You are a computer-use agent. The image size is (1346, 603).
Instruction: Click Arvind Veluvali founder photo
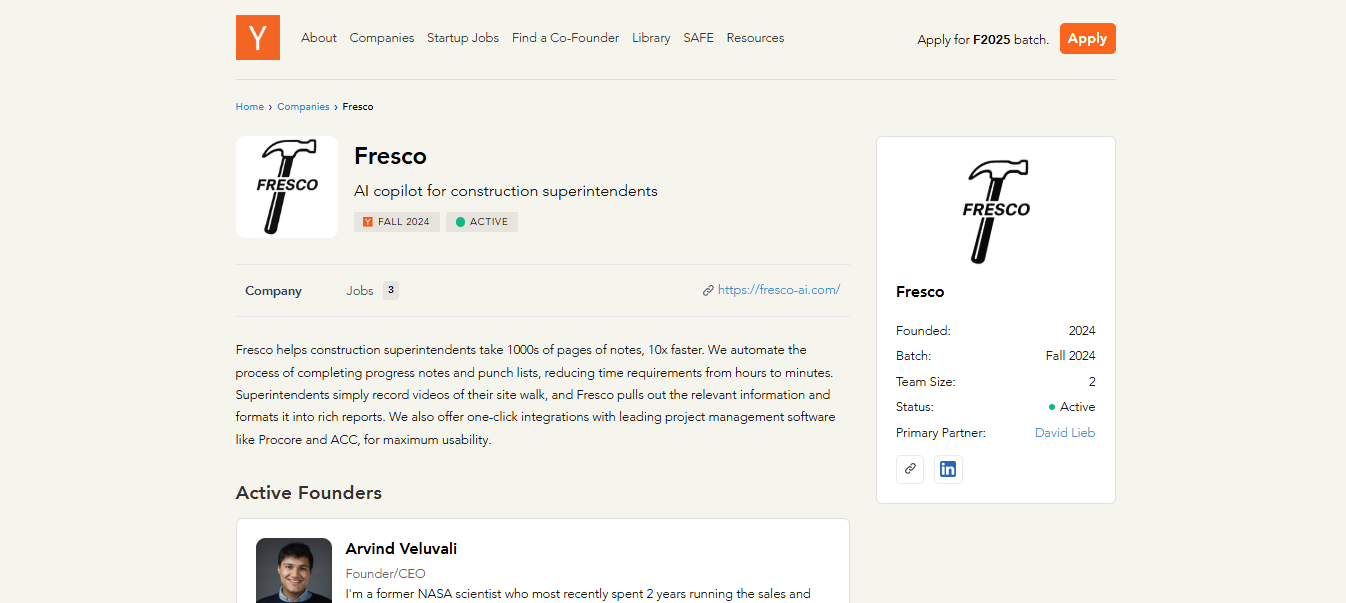(x=294, y=570)
